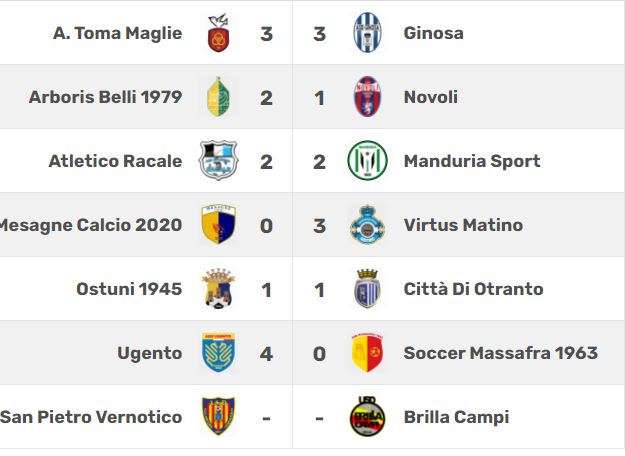The height and width of the screenshot is (456, 625).
Task: Click the Ugento blue shield logo
Action: 218,353
